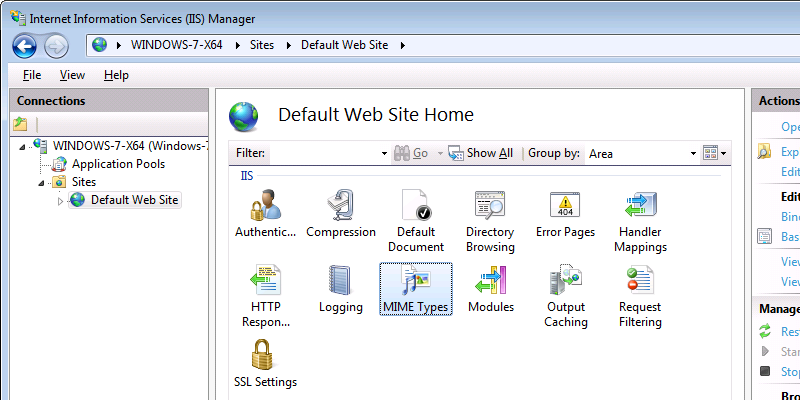
Task: Click WINDOWS-7-X64 in the address breadcrumb
Action: point(177,45)
